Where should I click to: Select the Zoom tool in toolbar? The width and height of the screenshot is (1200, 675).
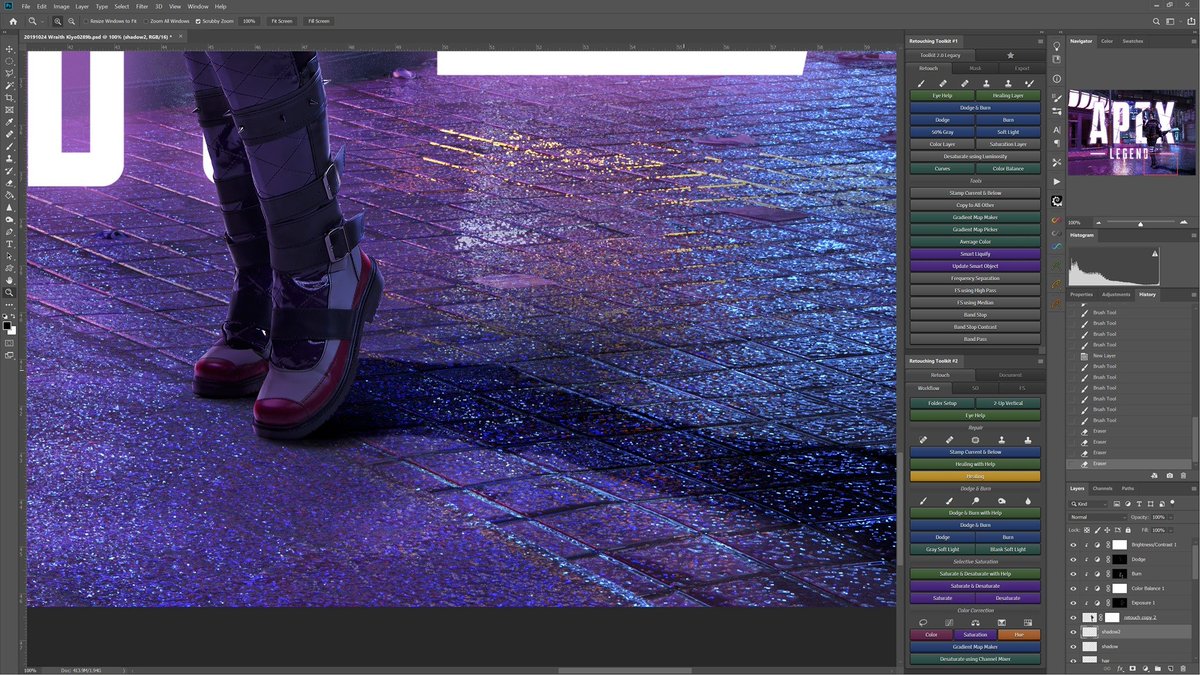10,292
